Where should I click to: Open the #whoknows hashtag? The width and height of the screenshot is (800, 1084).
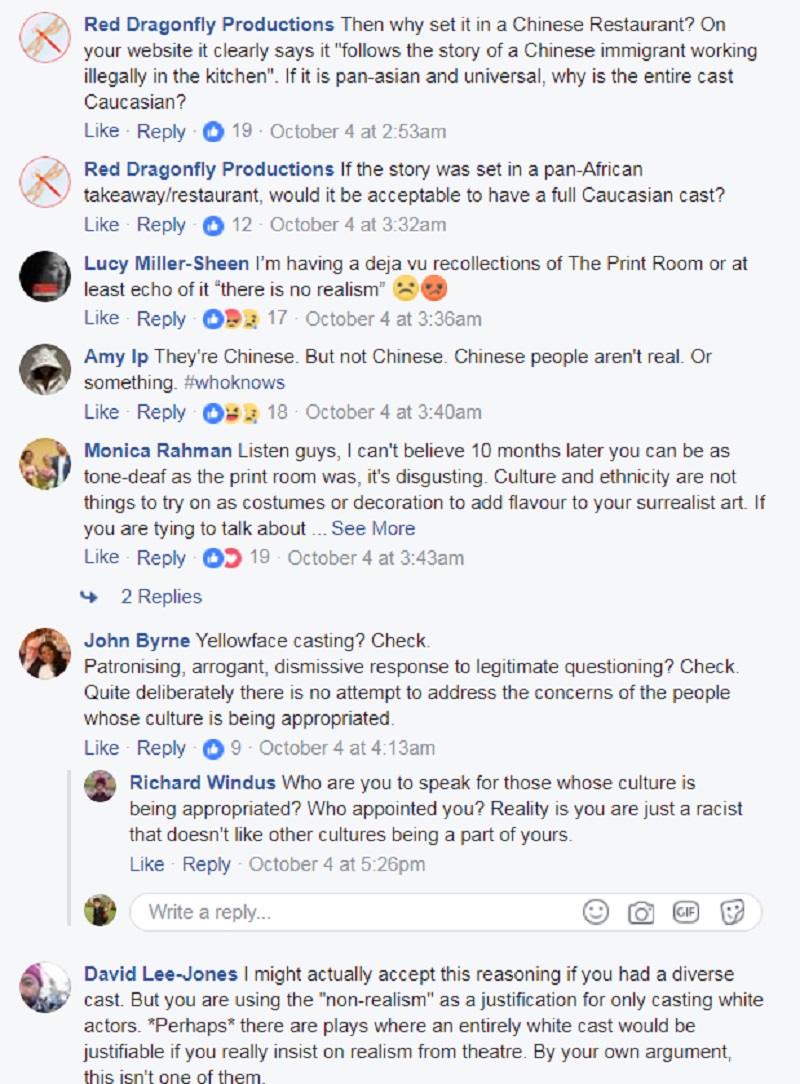pos(234,383)
